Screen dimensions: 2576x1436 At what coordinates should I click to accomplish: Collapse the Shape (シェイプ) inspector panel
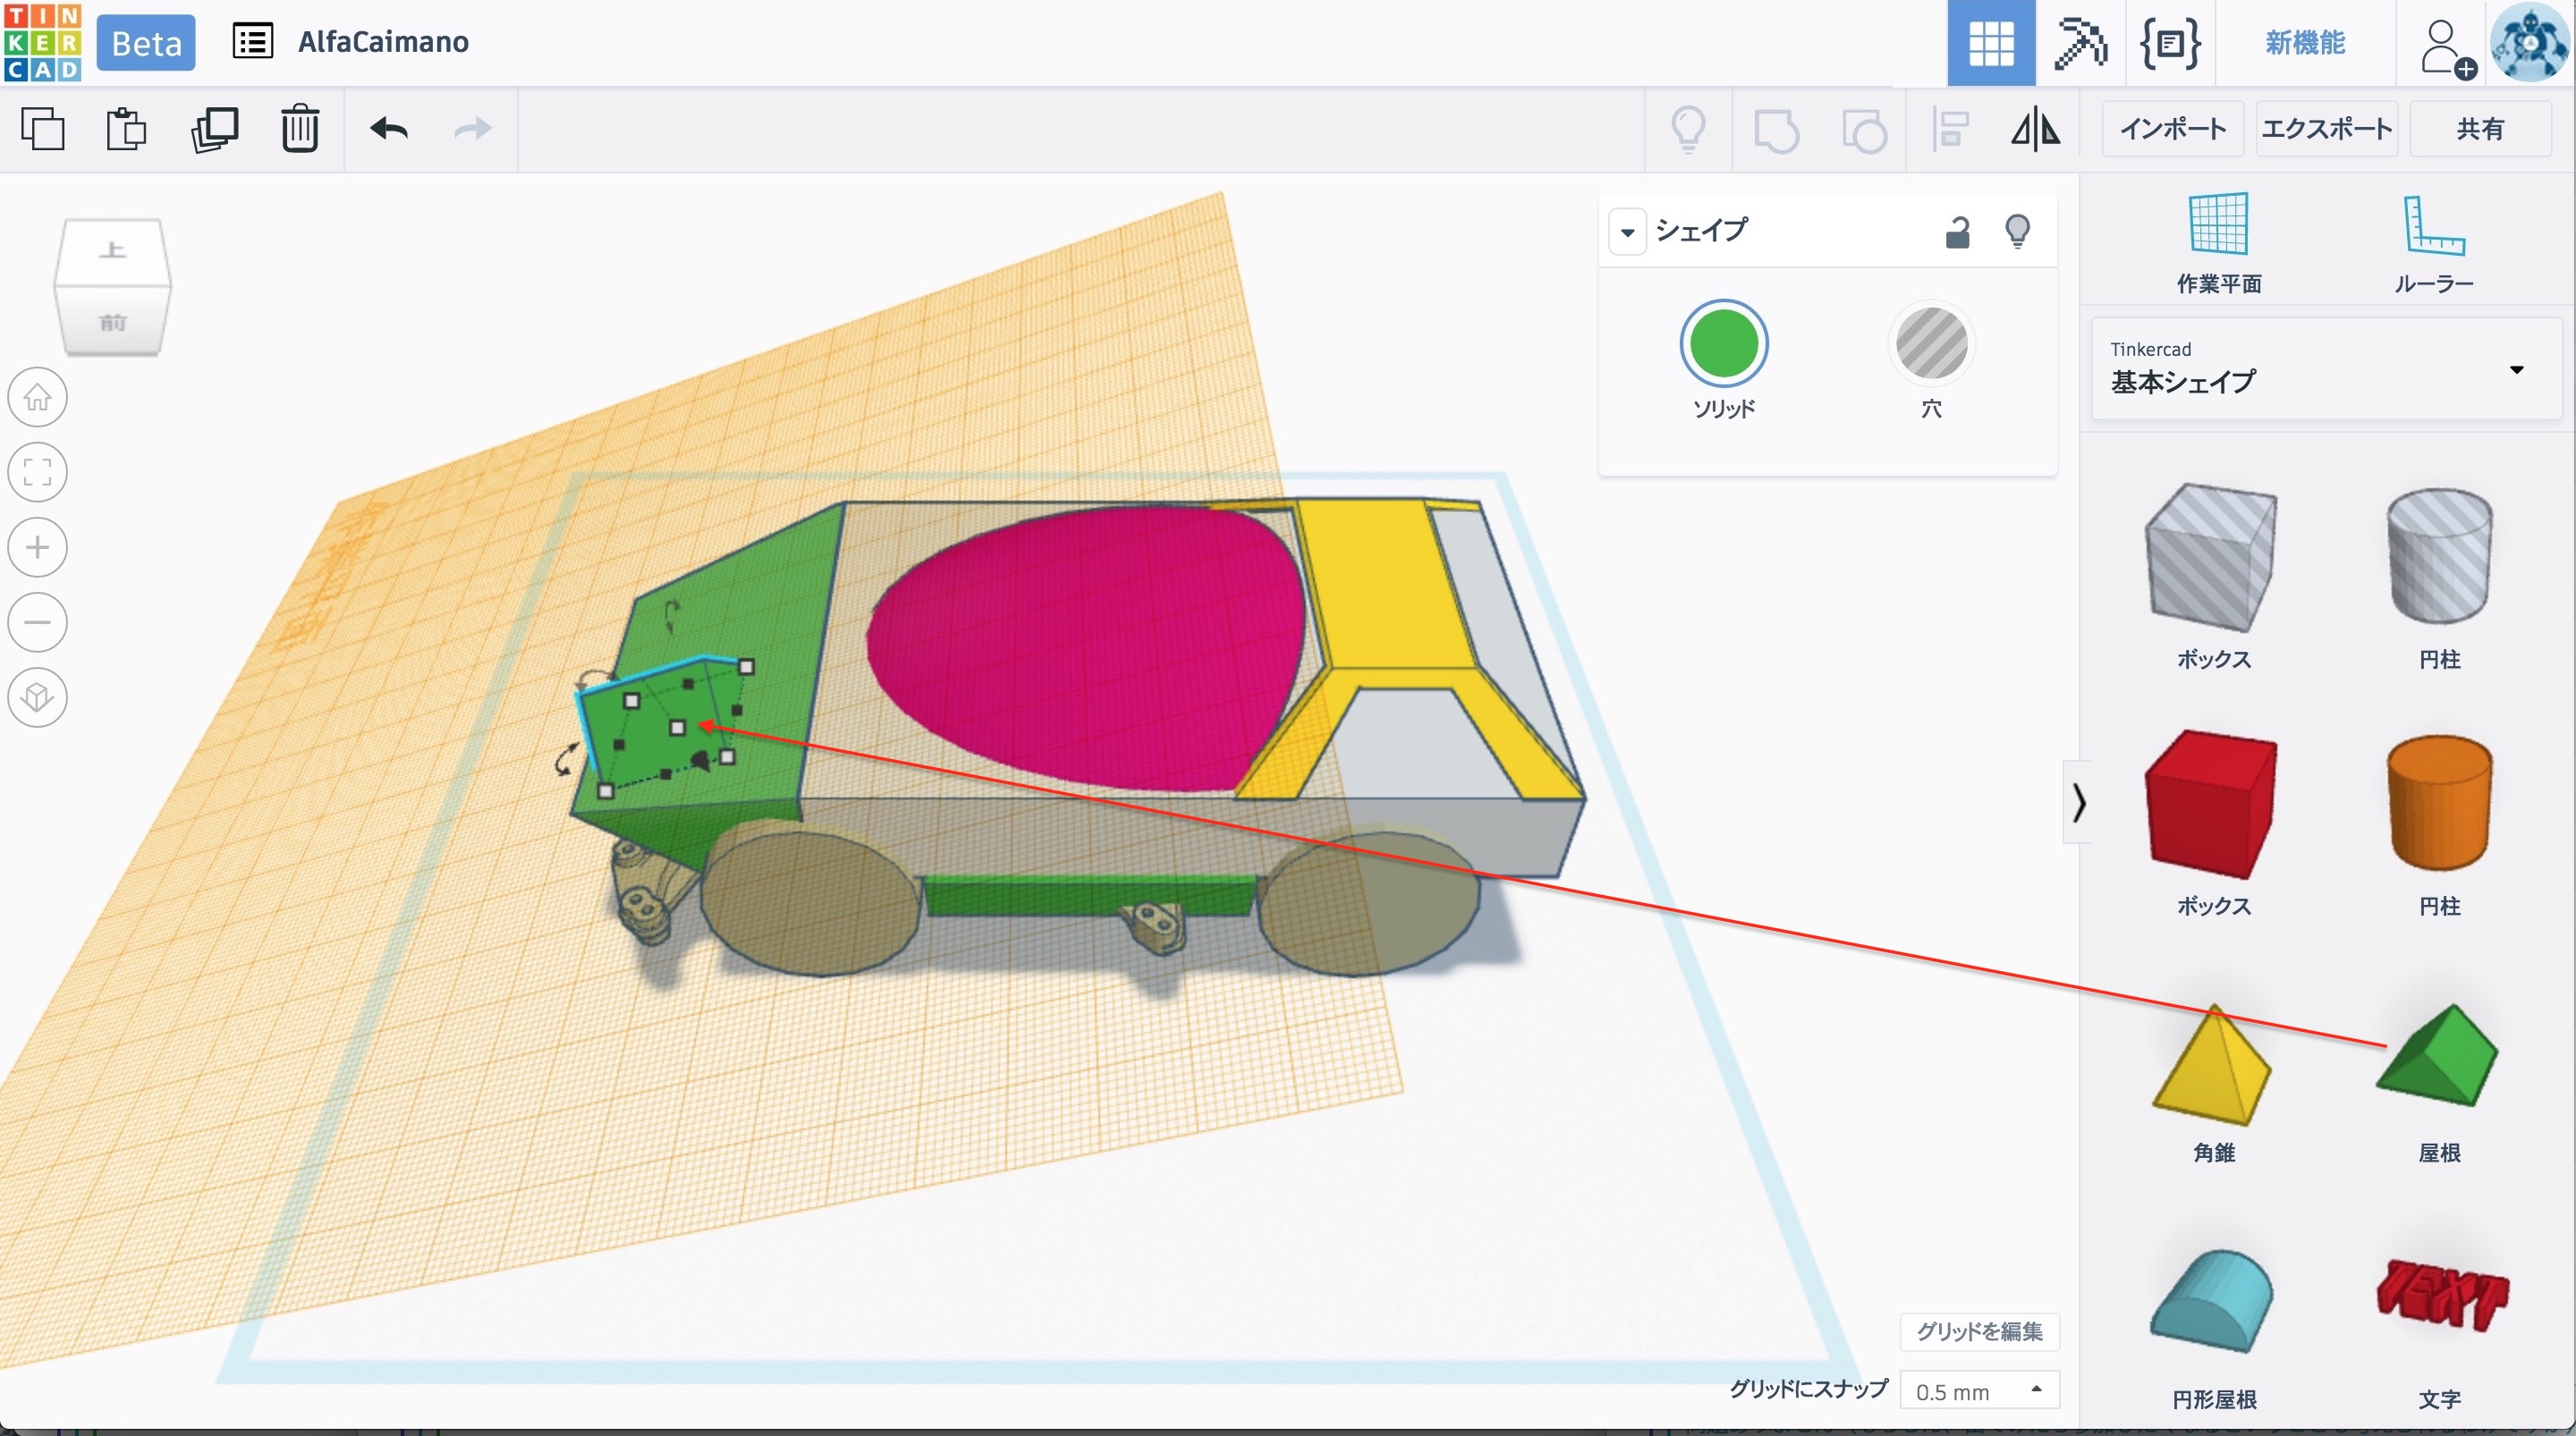click(1627, 233)
